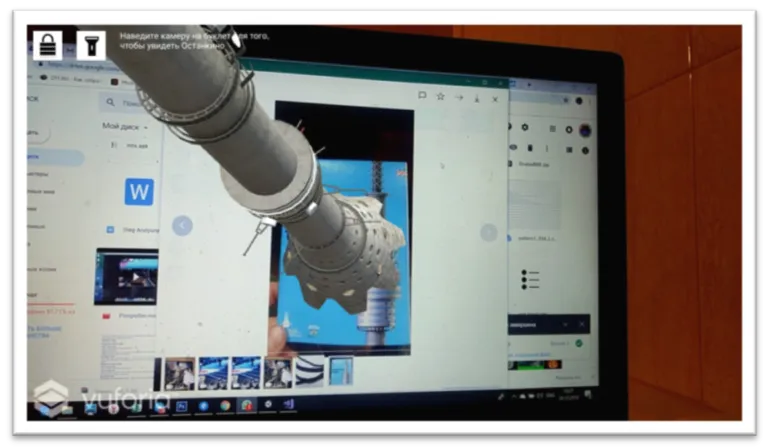Select the fifth thumbnail showing cables

tap(310, 371)
